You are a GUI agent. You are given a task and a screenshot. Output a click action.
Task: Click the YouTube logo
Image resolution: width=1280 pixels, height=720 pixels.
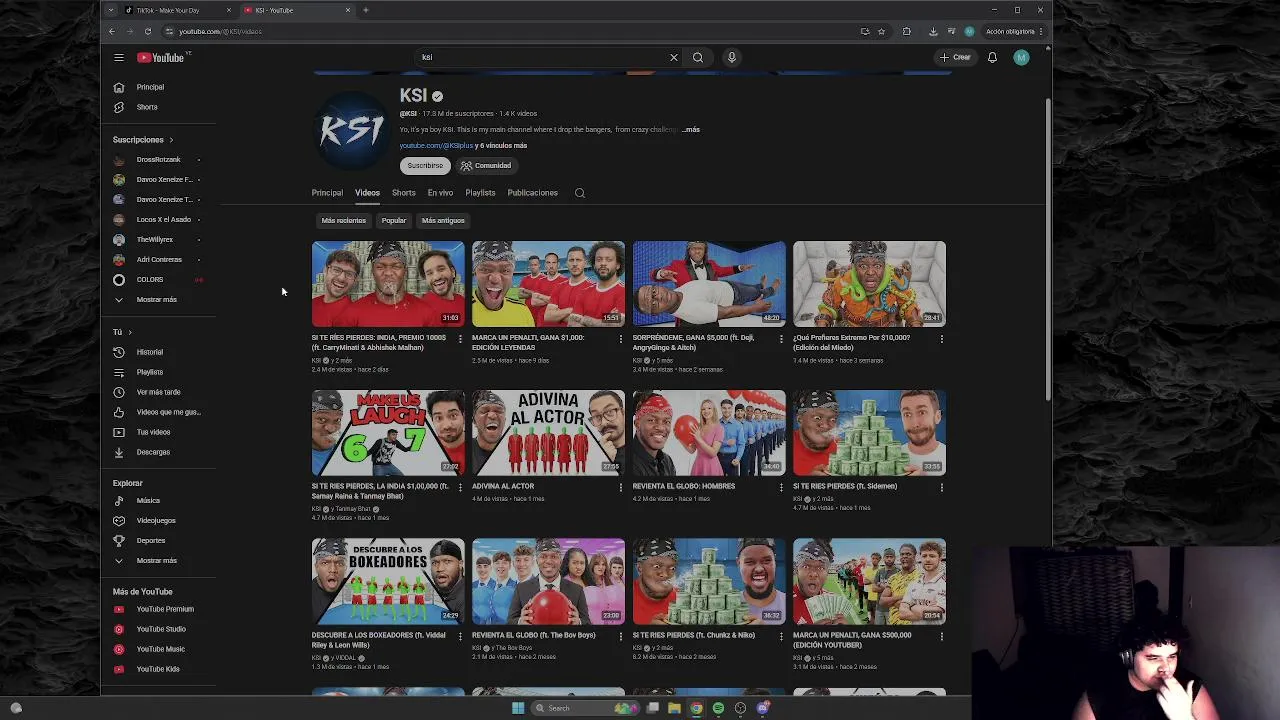tap(161, 58)
